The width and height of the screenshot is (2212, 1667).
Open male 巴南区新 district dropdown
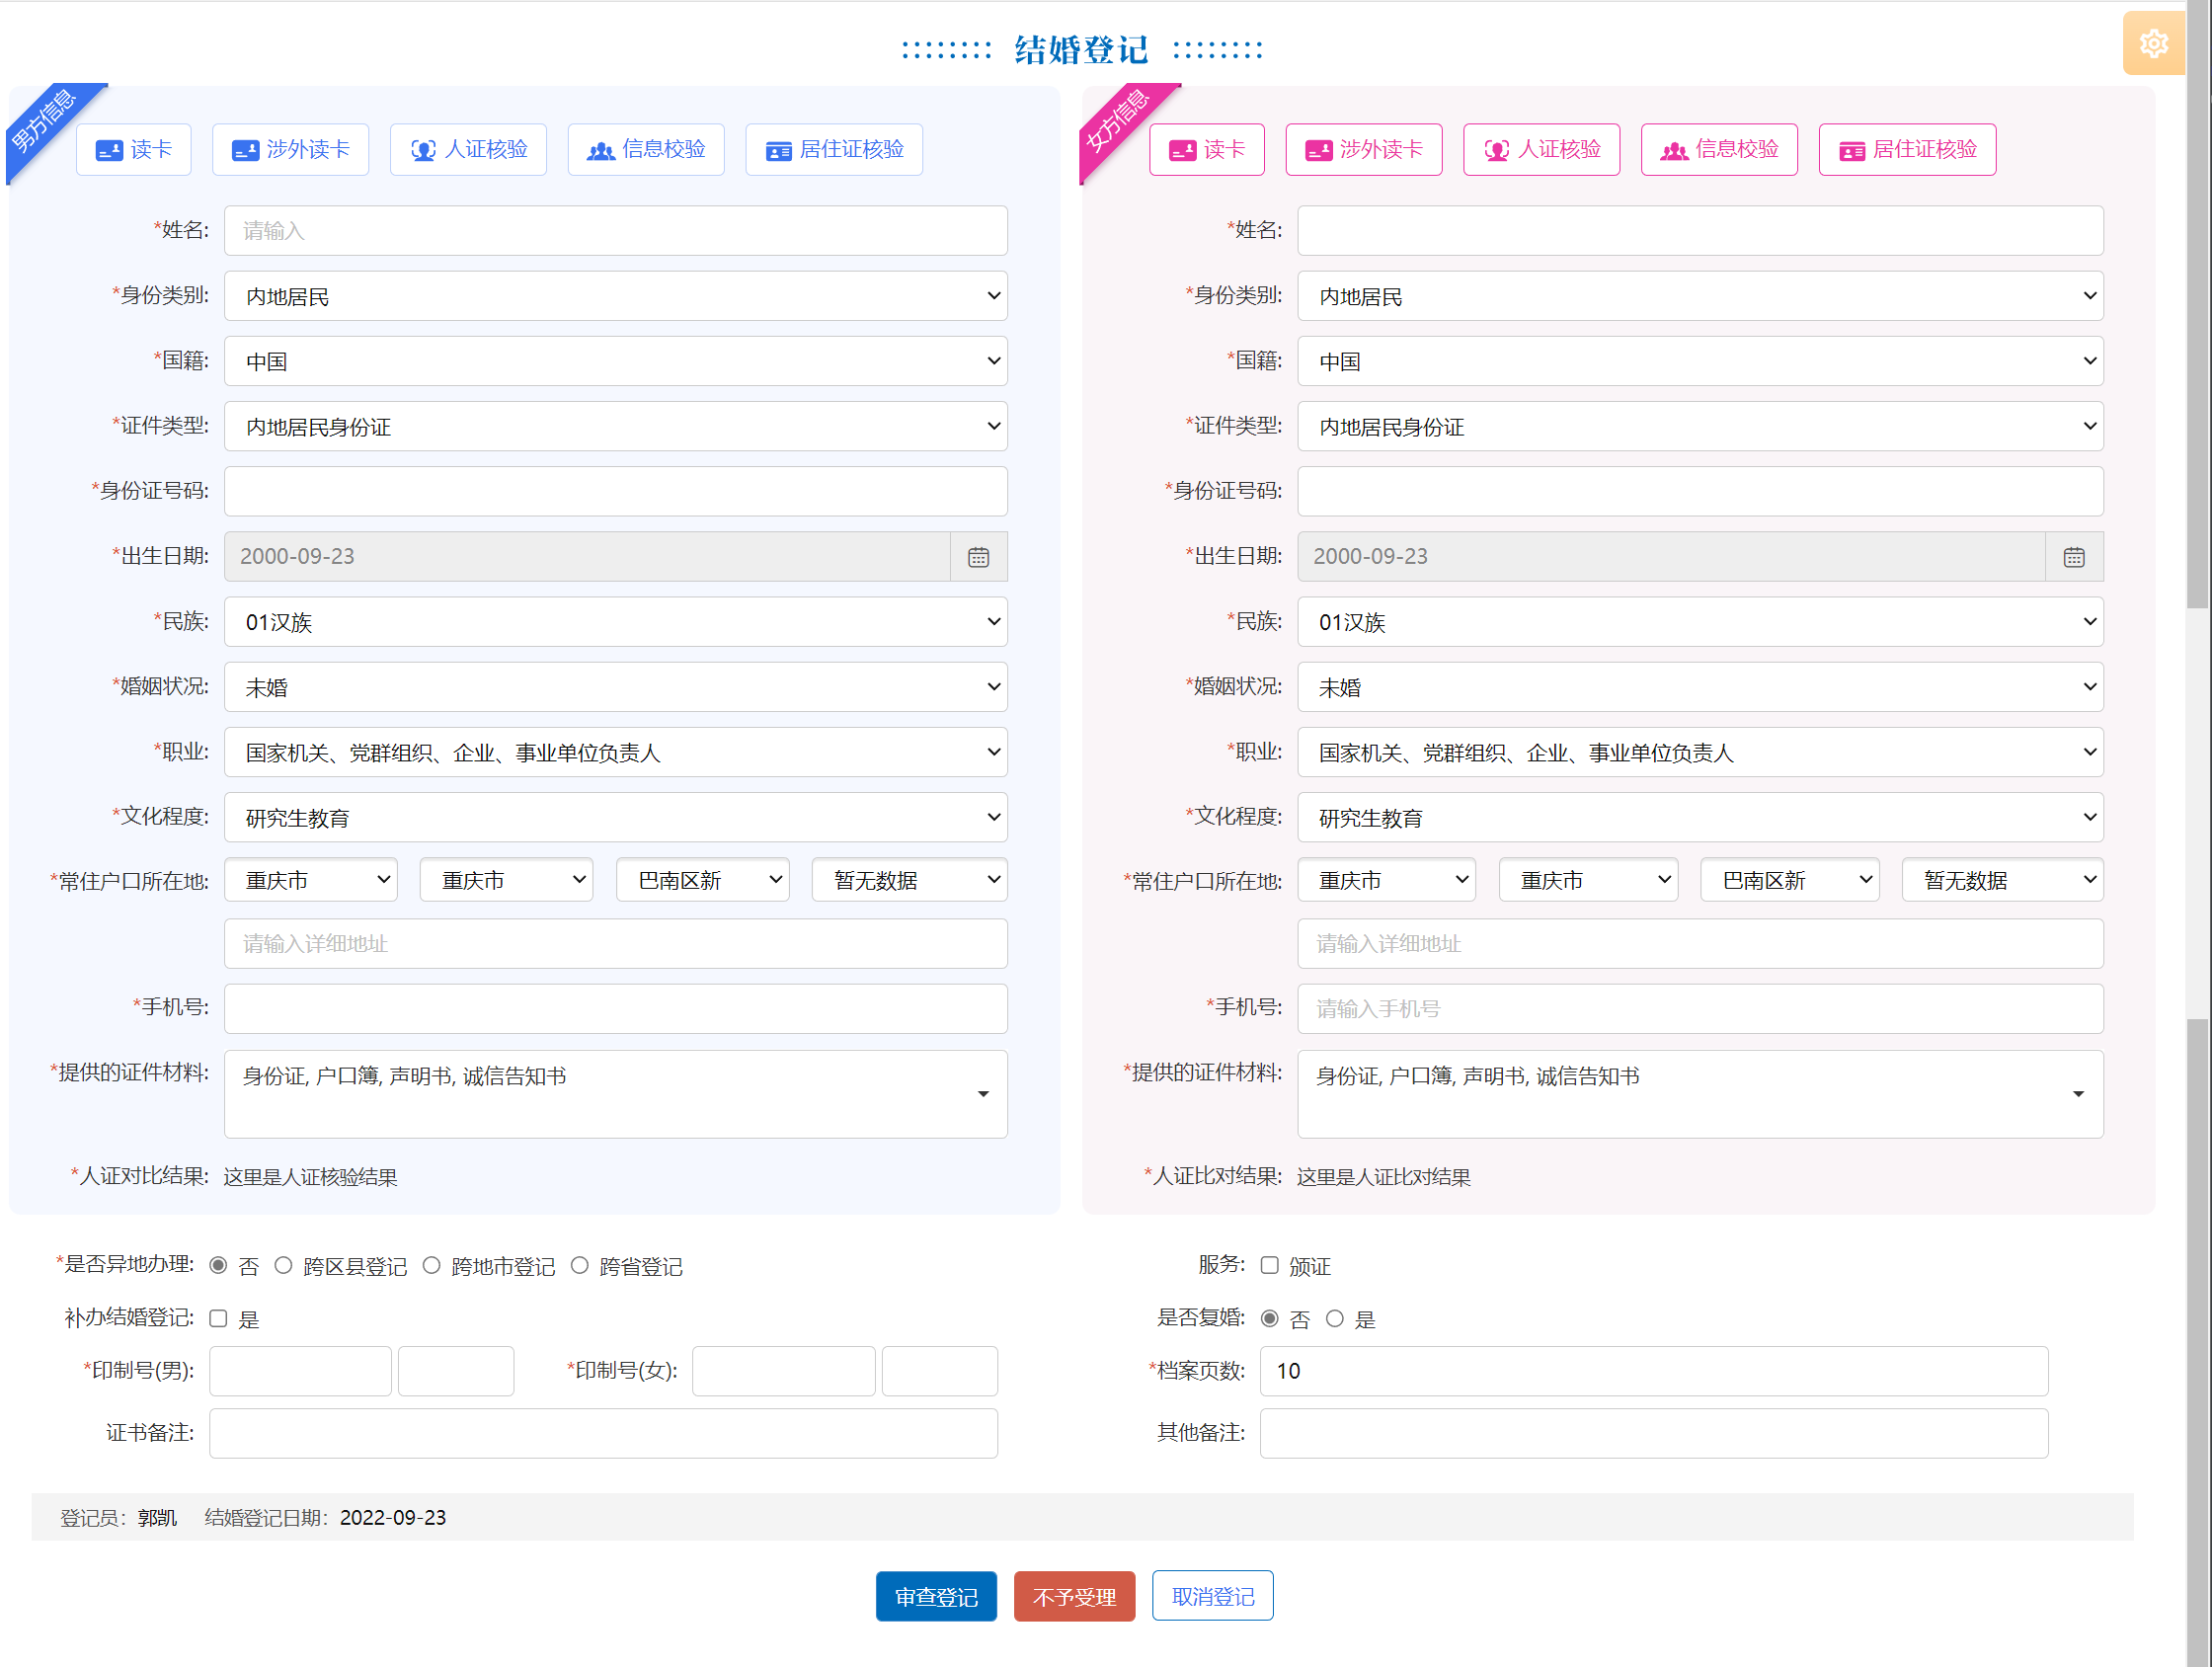pyautogui.click(x=703, y=880)
